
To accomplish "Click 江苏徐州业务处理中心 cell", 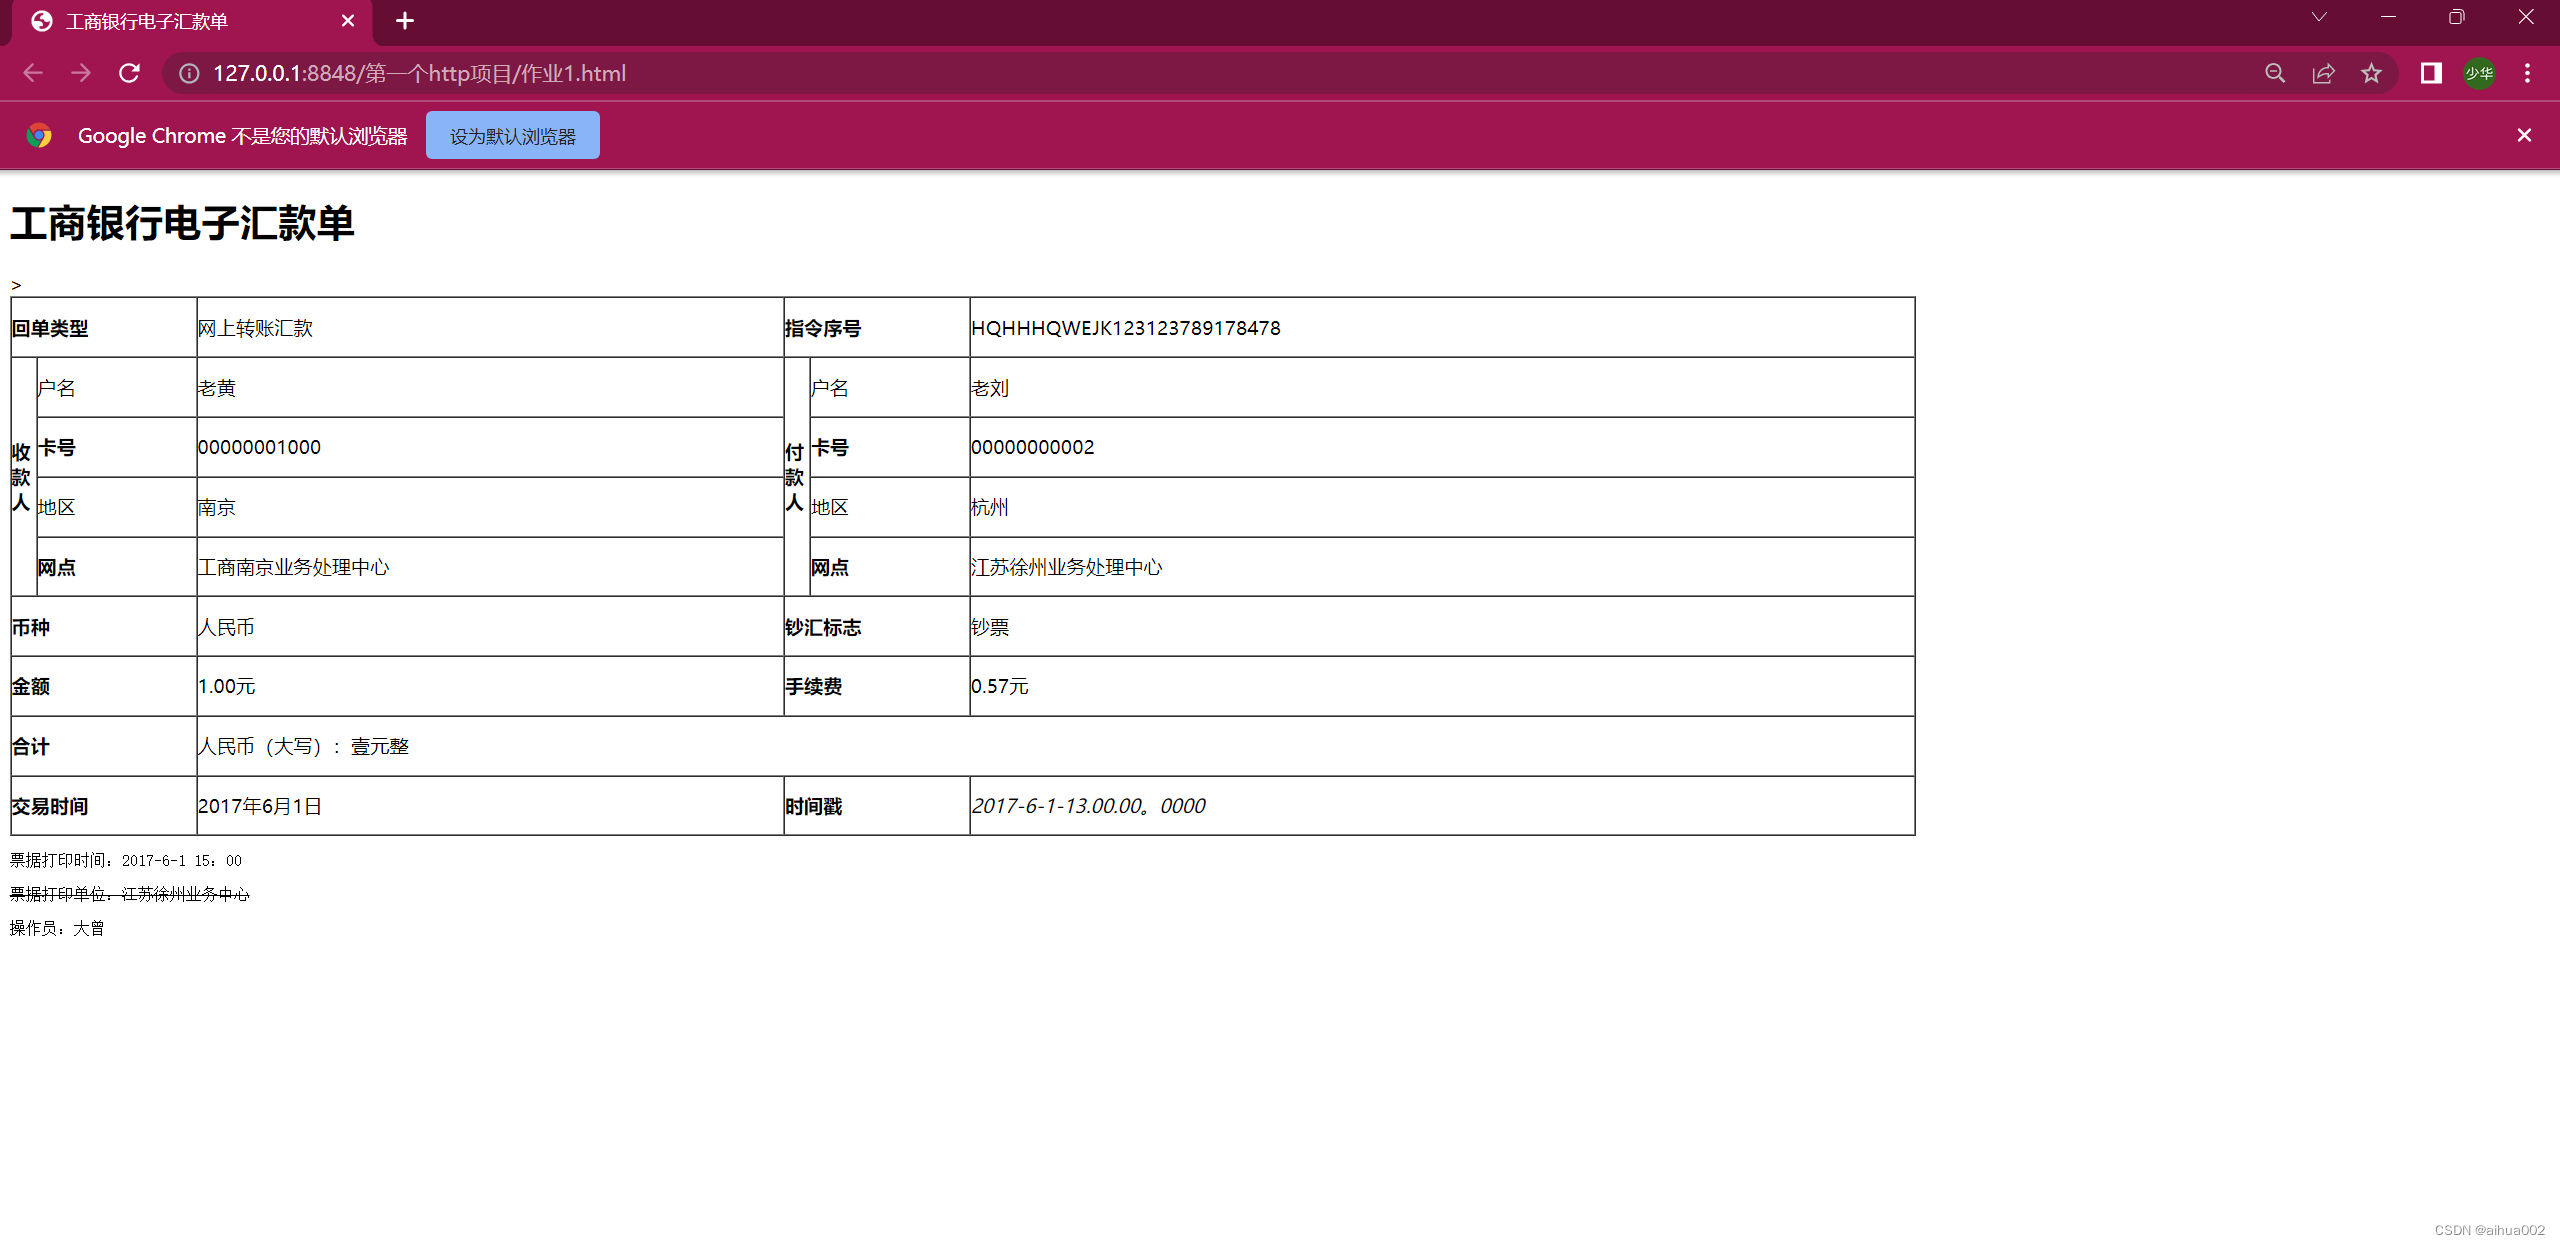I will coord(1442,567).
